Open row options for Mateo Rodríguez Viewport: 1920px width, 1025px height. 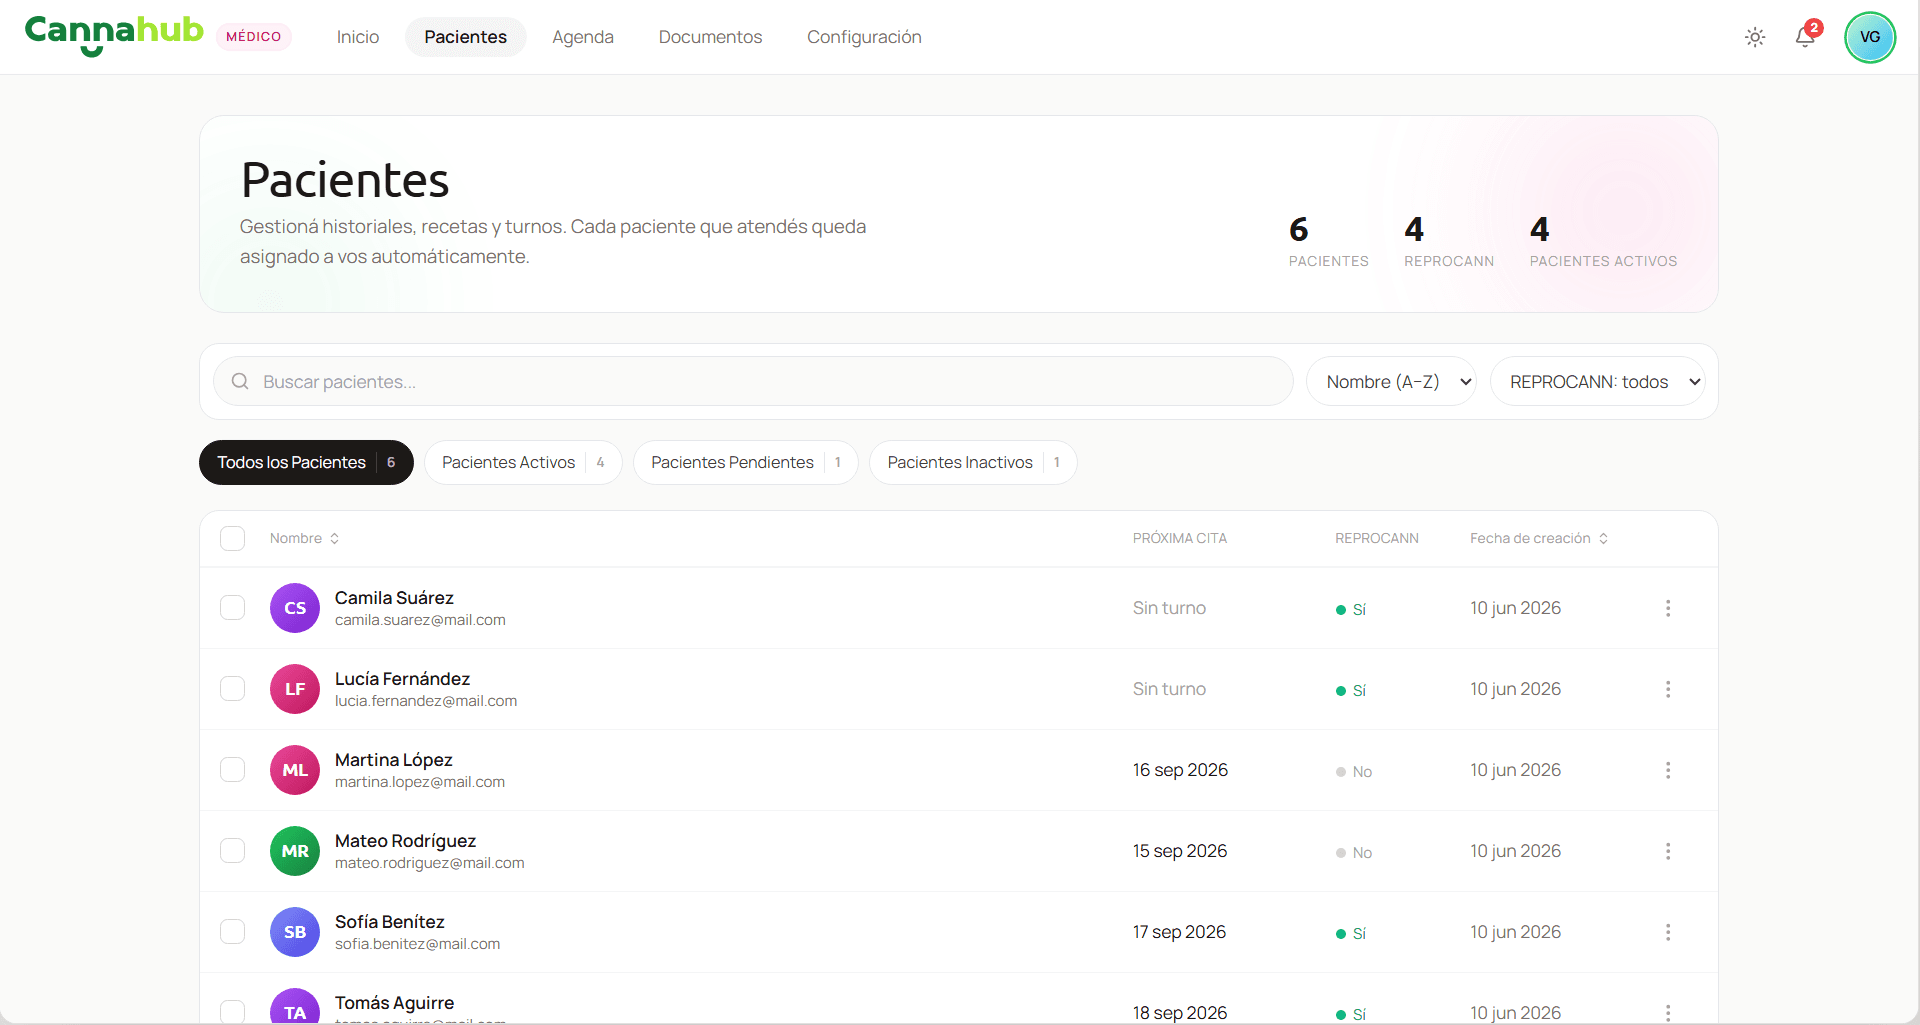(x=1668, y=851)
